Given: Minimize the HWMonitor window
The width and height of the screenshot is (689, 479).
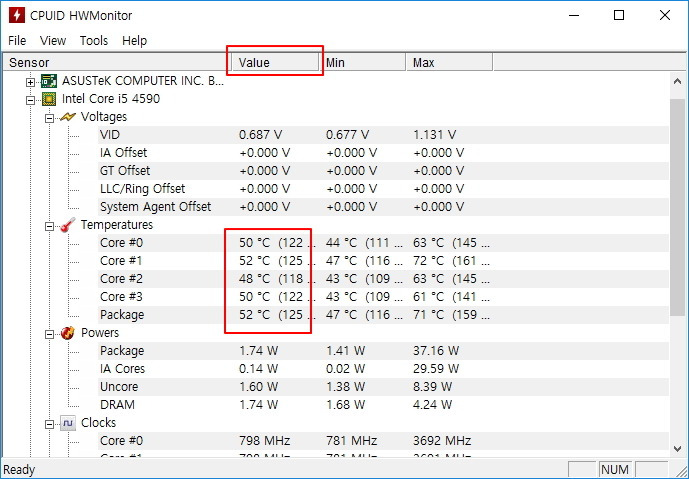Looking at the screenshot, I should [574, 15].
